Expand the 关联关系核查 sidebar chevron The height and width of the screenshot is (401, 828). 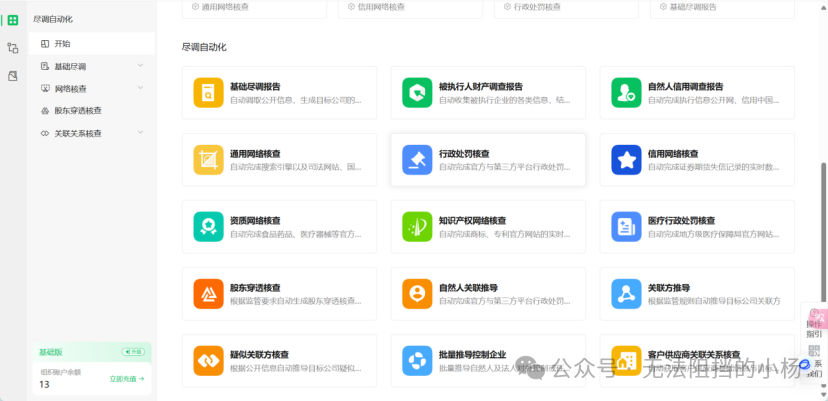coord(140,133)
